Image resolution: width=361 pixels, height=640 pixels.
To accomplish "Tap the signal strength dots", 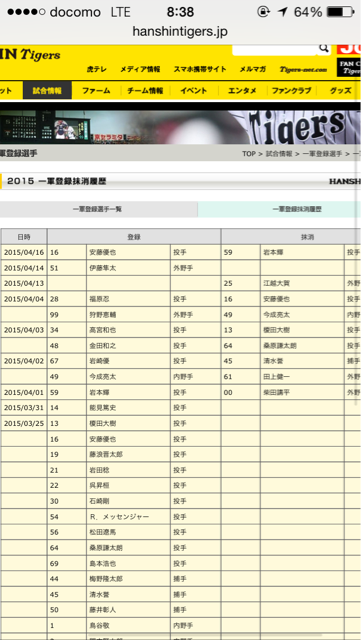I will pos(26,12).
